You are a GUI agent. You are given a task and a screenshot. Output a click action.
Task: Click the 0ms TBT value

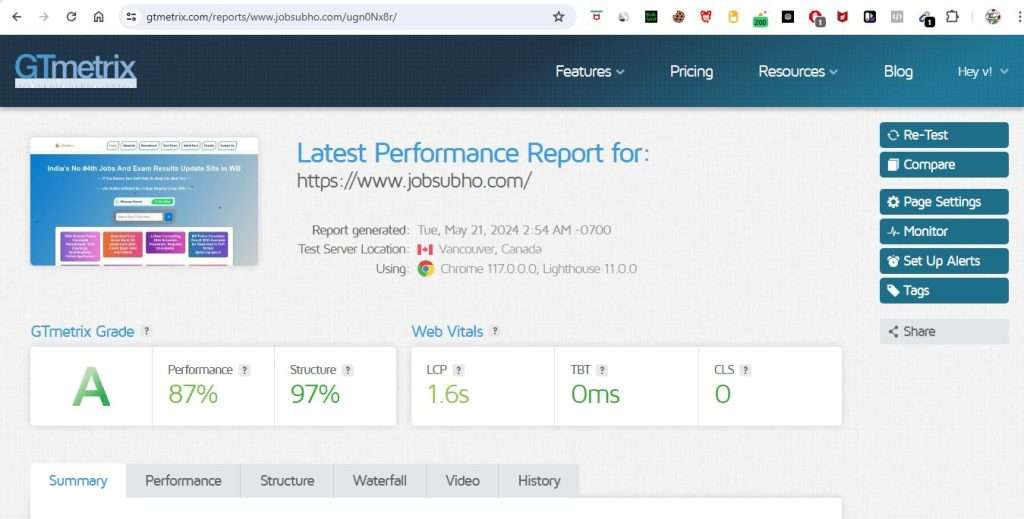[595, 394]
